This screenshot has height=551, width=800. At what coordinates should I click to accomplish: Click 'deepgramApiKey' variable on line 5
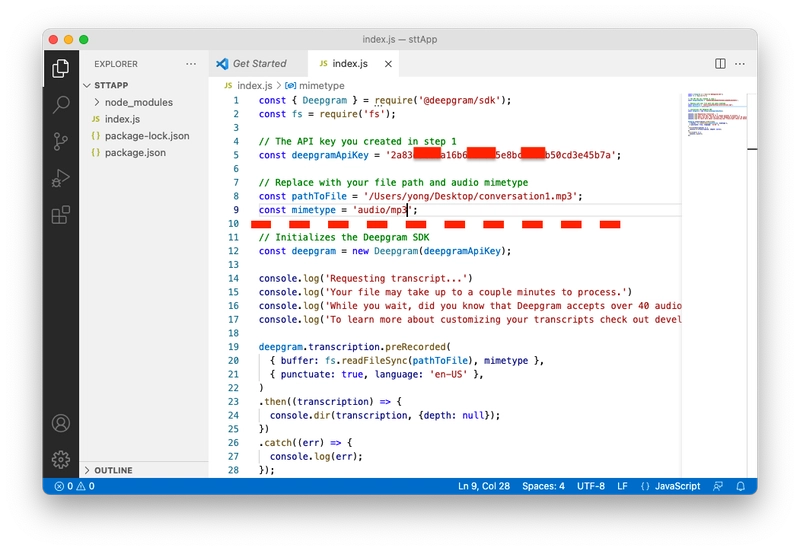point(330,155)
